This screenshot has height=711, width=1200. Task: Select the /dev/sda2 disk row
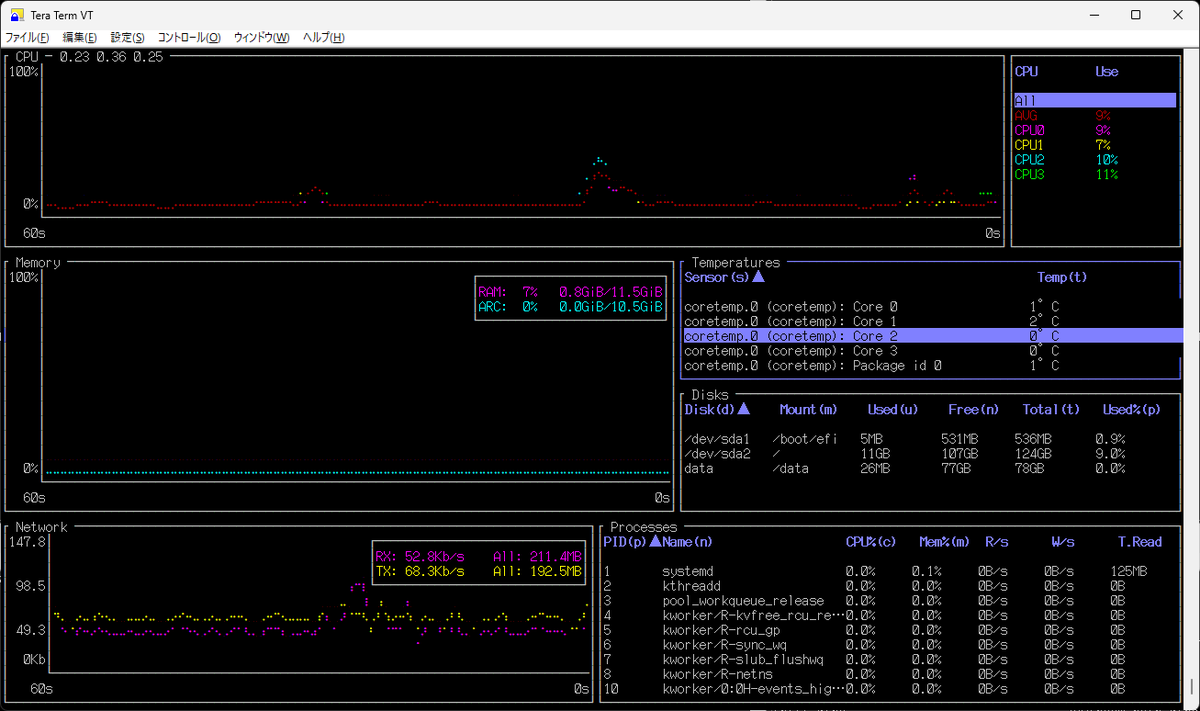[x=932, y=454]
